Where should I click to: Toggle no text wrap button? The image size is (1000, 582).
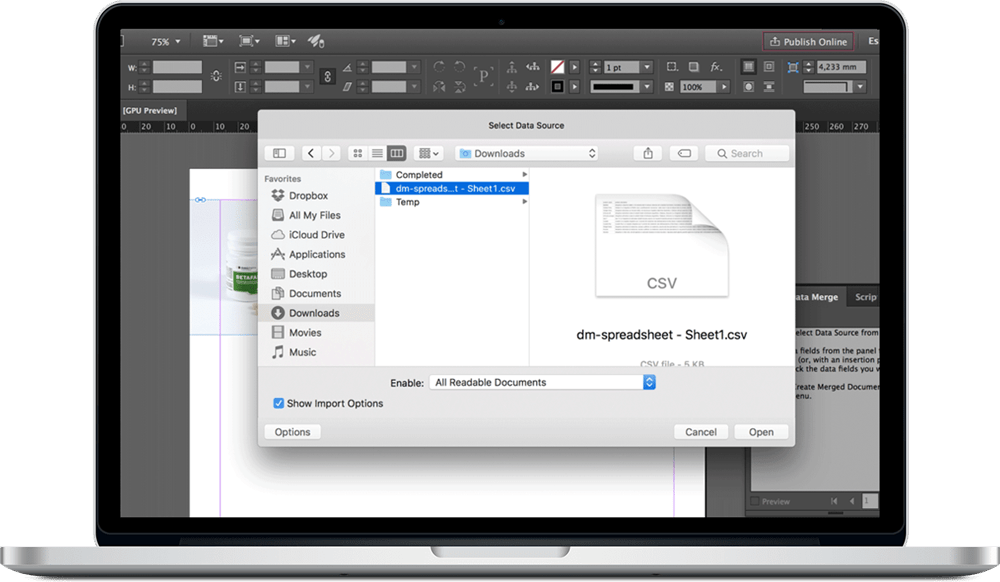pyautogui.click(x=749, y=67)
